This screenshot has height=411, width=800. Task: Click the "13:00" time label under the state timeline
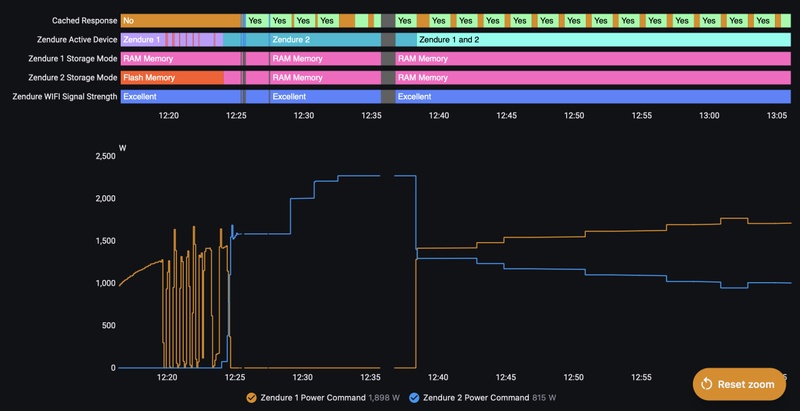[x=709, y=116]
